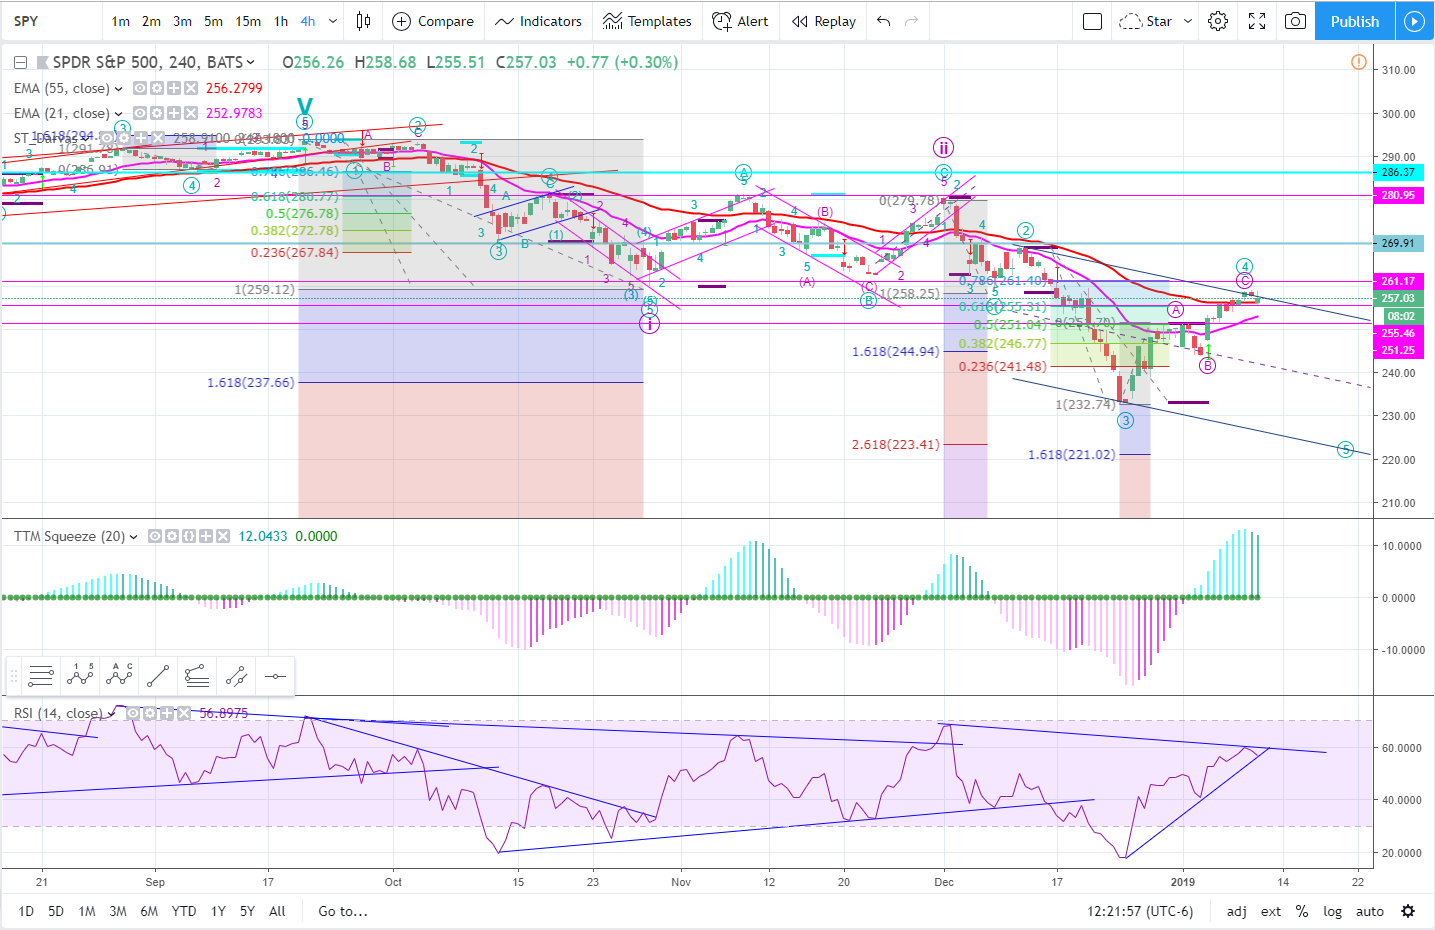Toggle auto scale mode
Viewport: 1435px width, 930px height.
click(1370, 911)
